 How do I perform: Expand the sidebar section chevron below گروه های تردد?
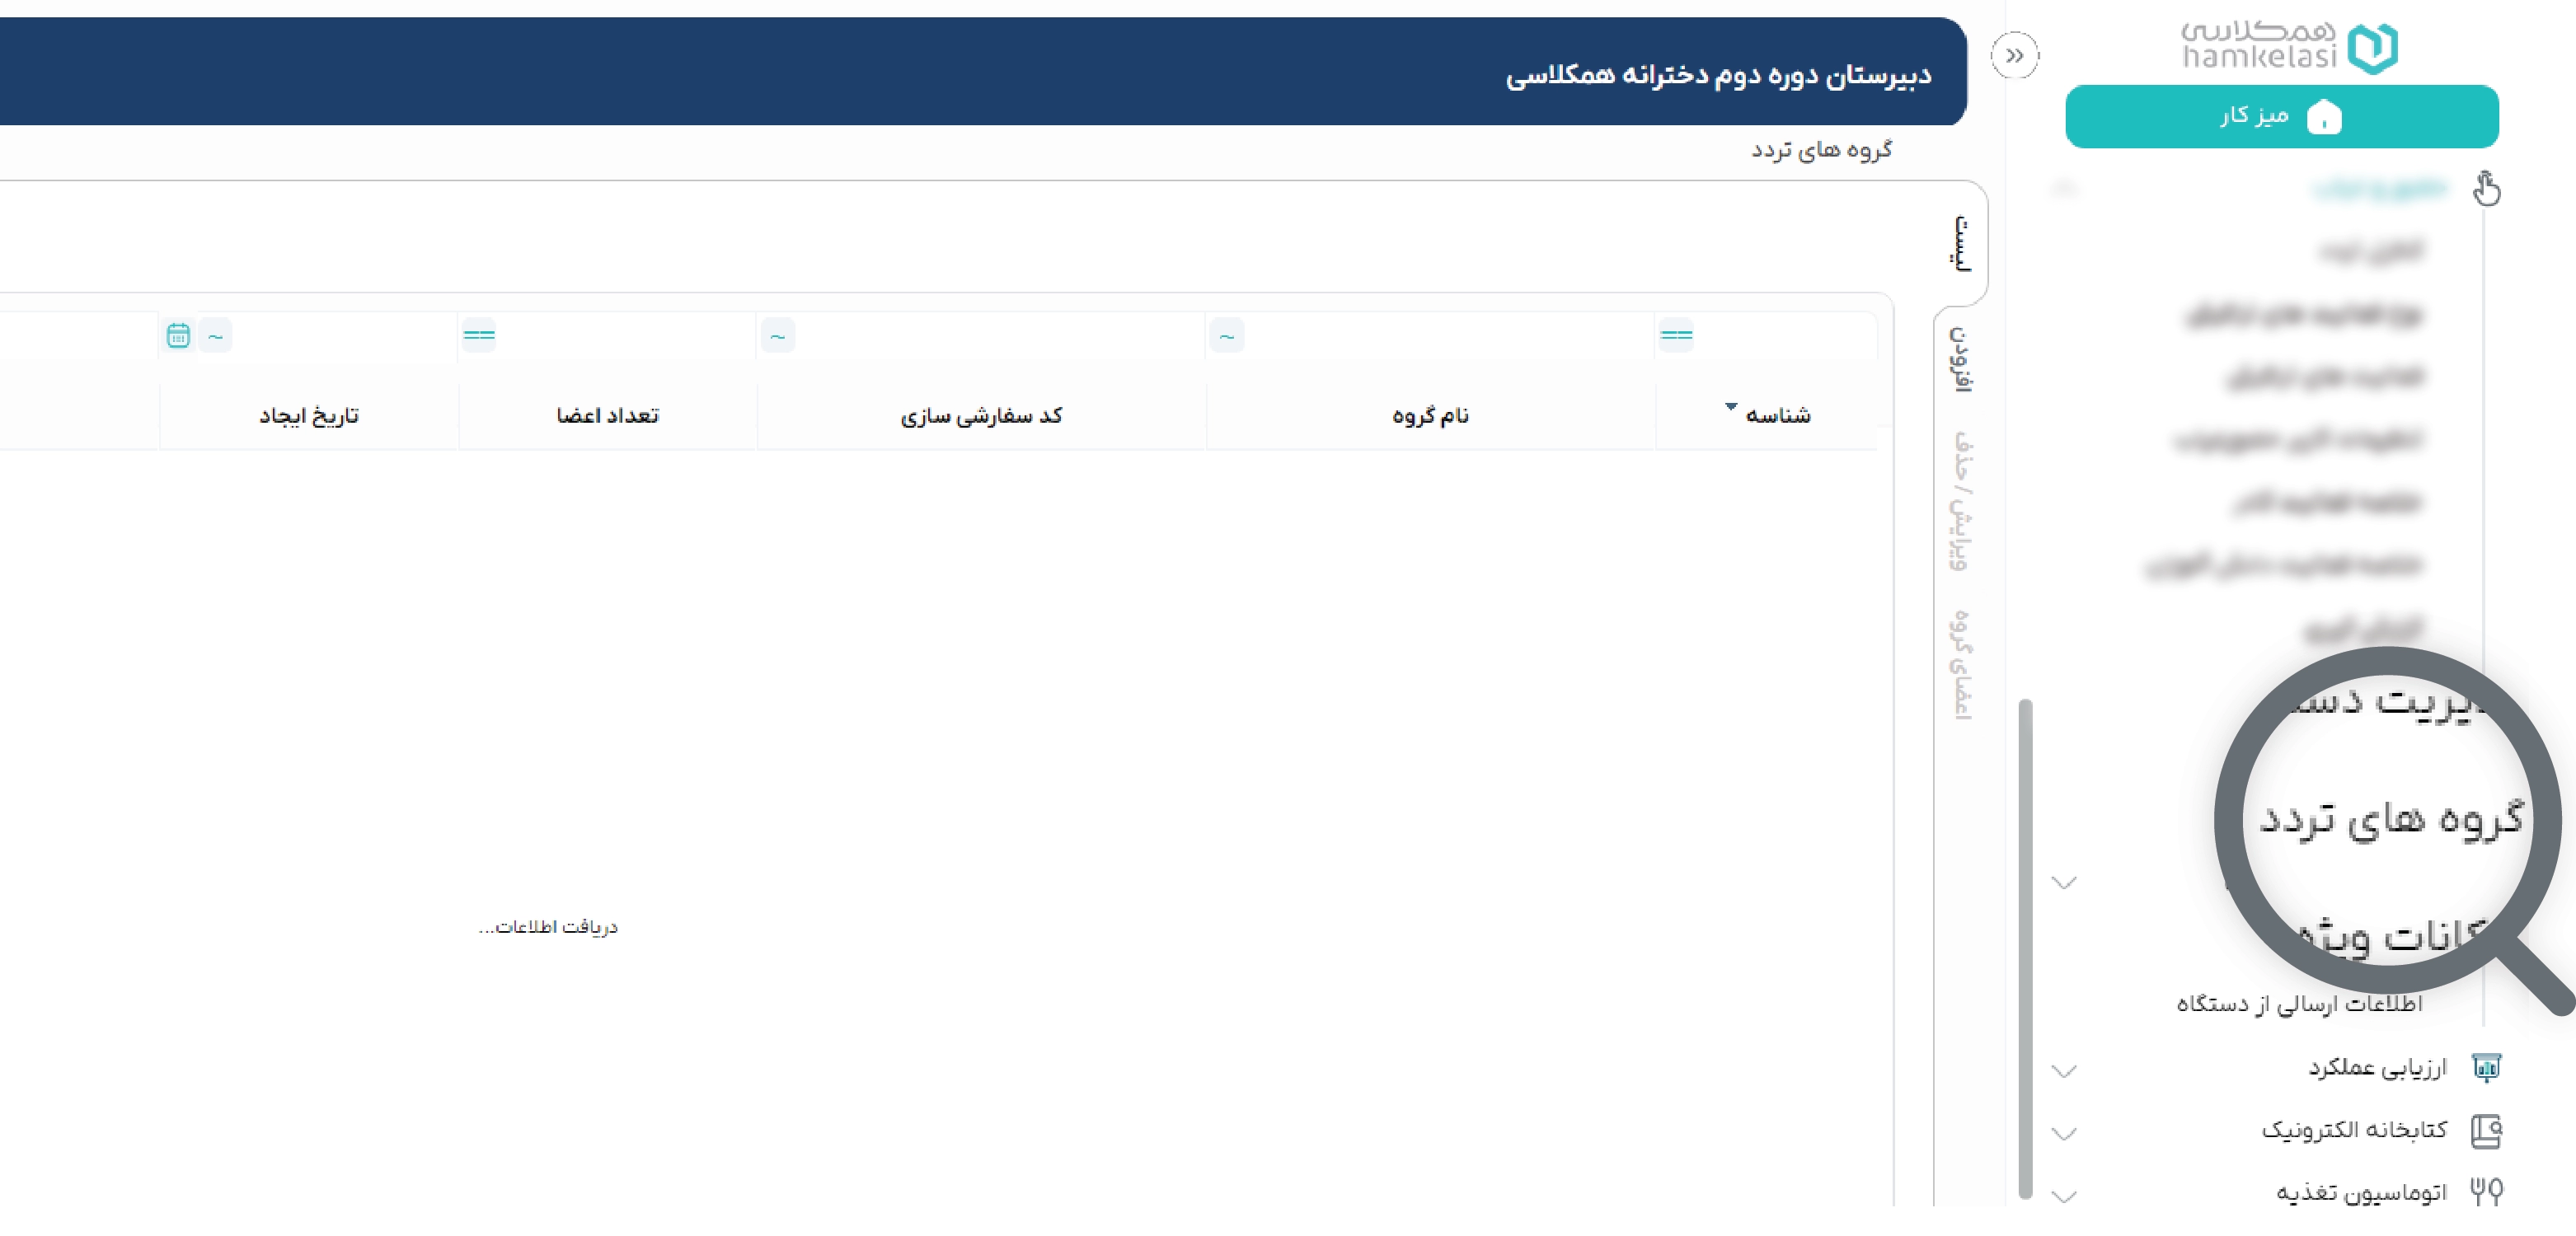click(2064, 882)
